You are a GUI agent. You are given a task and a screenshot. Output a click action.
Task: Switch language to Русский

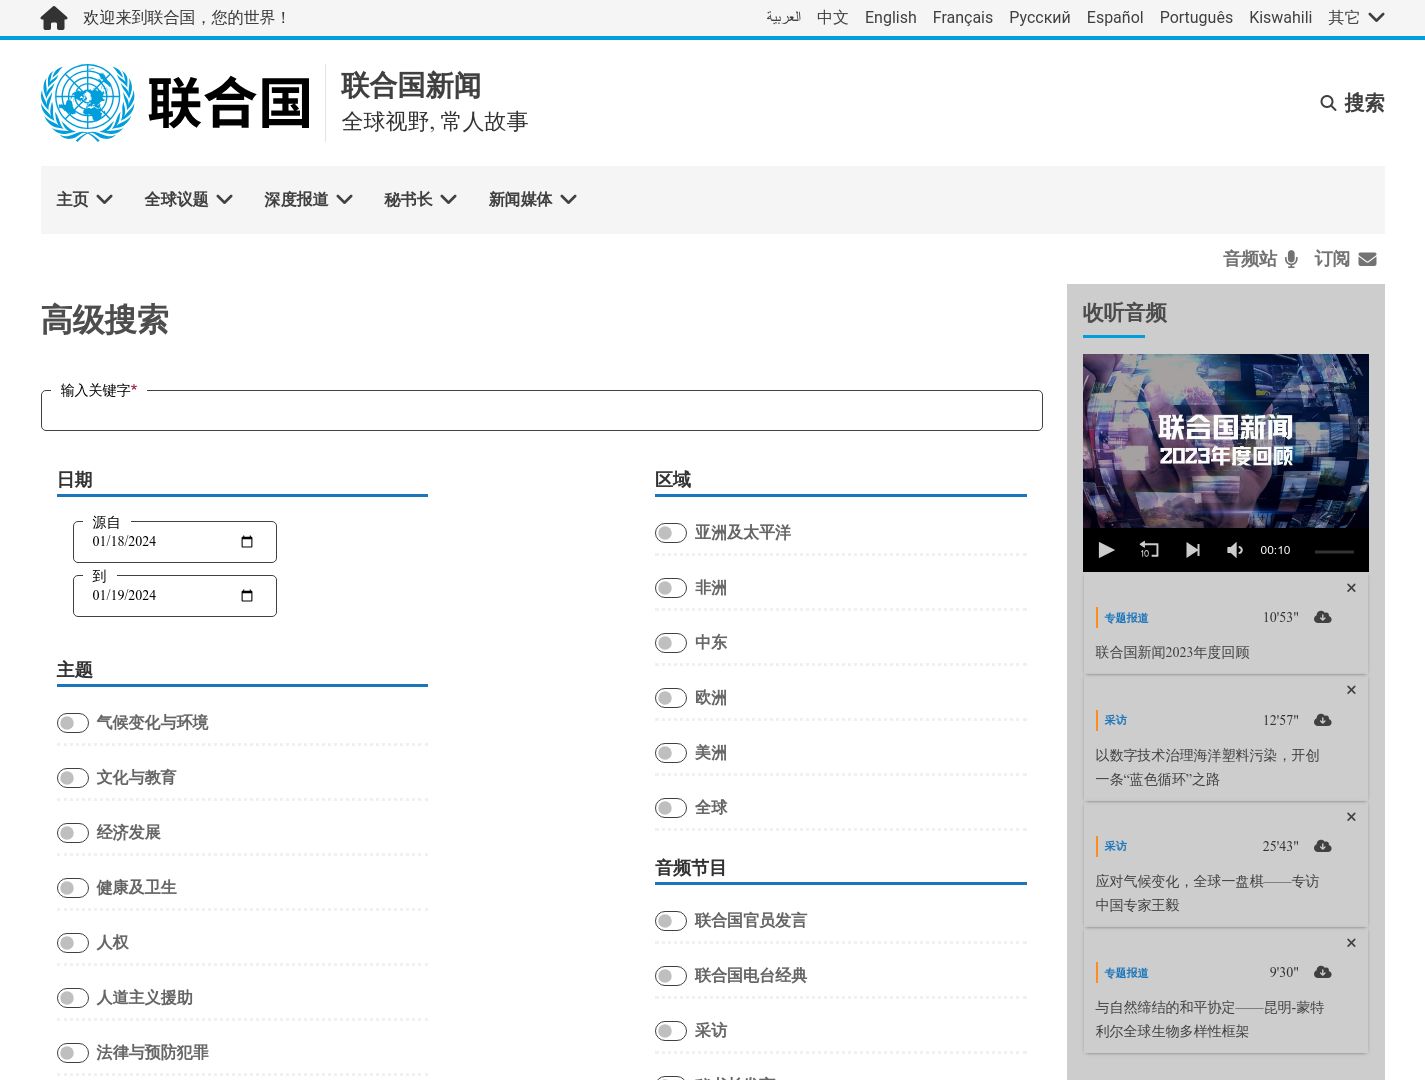[1039, 17]
